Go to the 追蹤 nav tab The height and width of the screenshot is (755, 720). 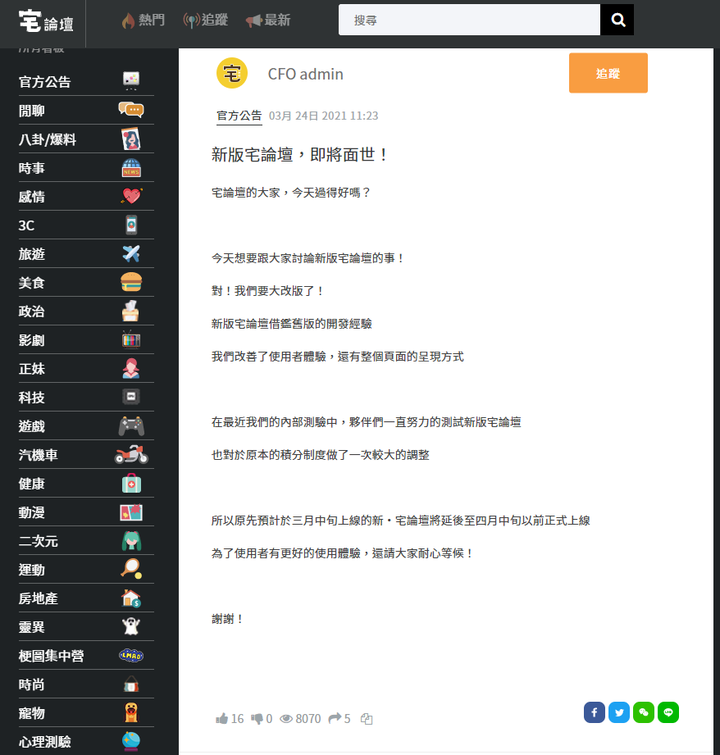point(206,20)
